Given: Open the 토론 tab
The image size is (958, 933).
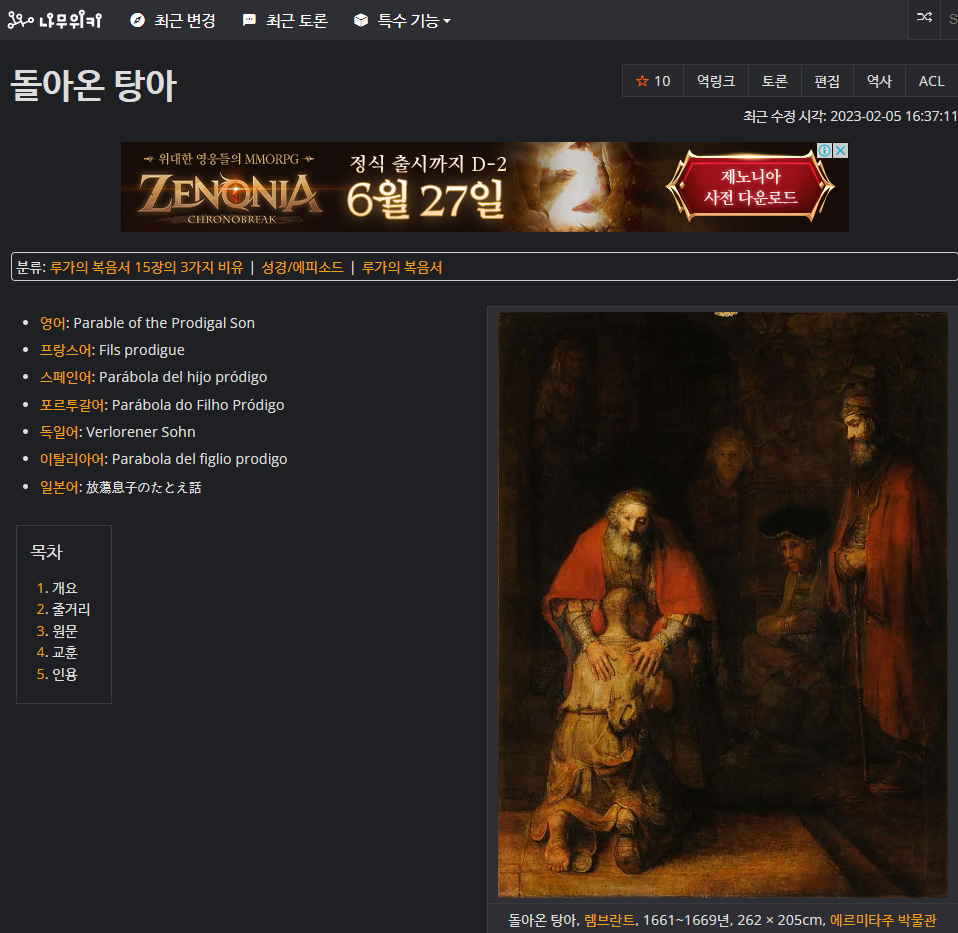Looking at the screenshot, I should (774, 81).
